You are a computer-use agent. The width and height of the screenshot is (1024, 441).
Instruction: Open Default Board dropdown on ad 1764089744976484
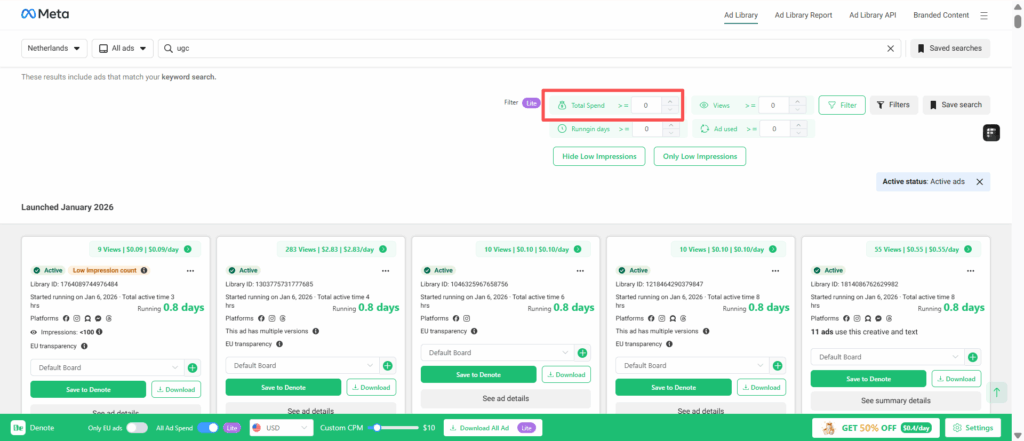[x=108, y=368]
